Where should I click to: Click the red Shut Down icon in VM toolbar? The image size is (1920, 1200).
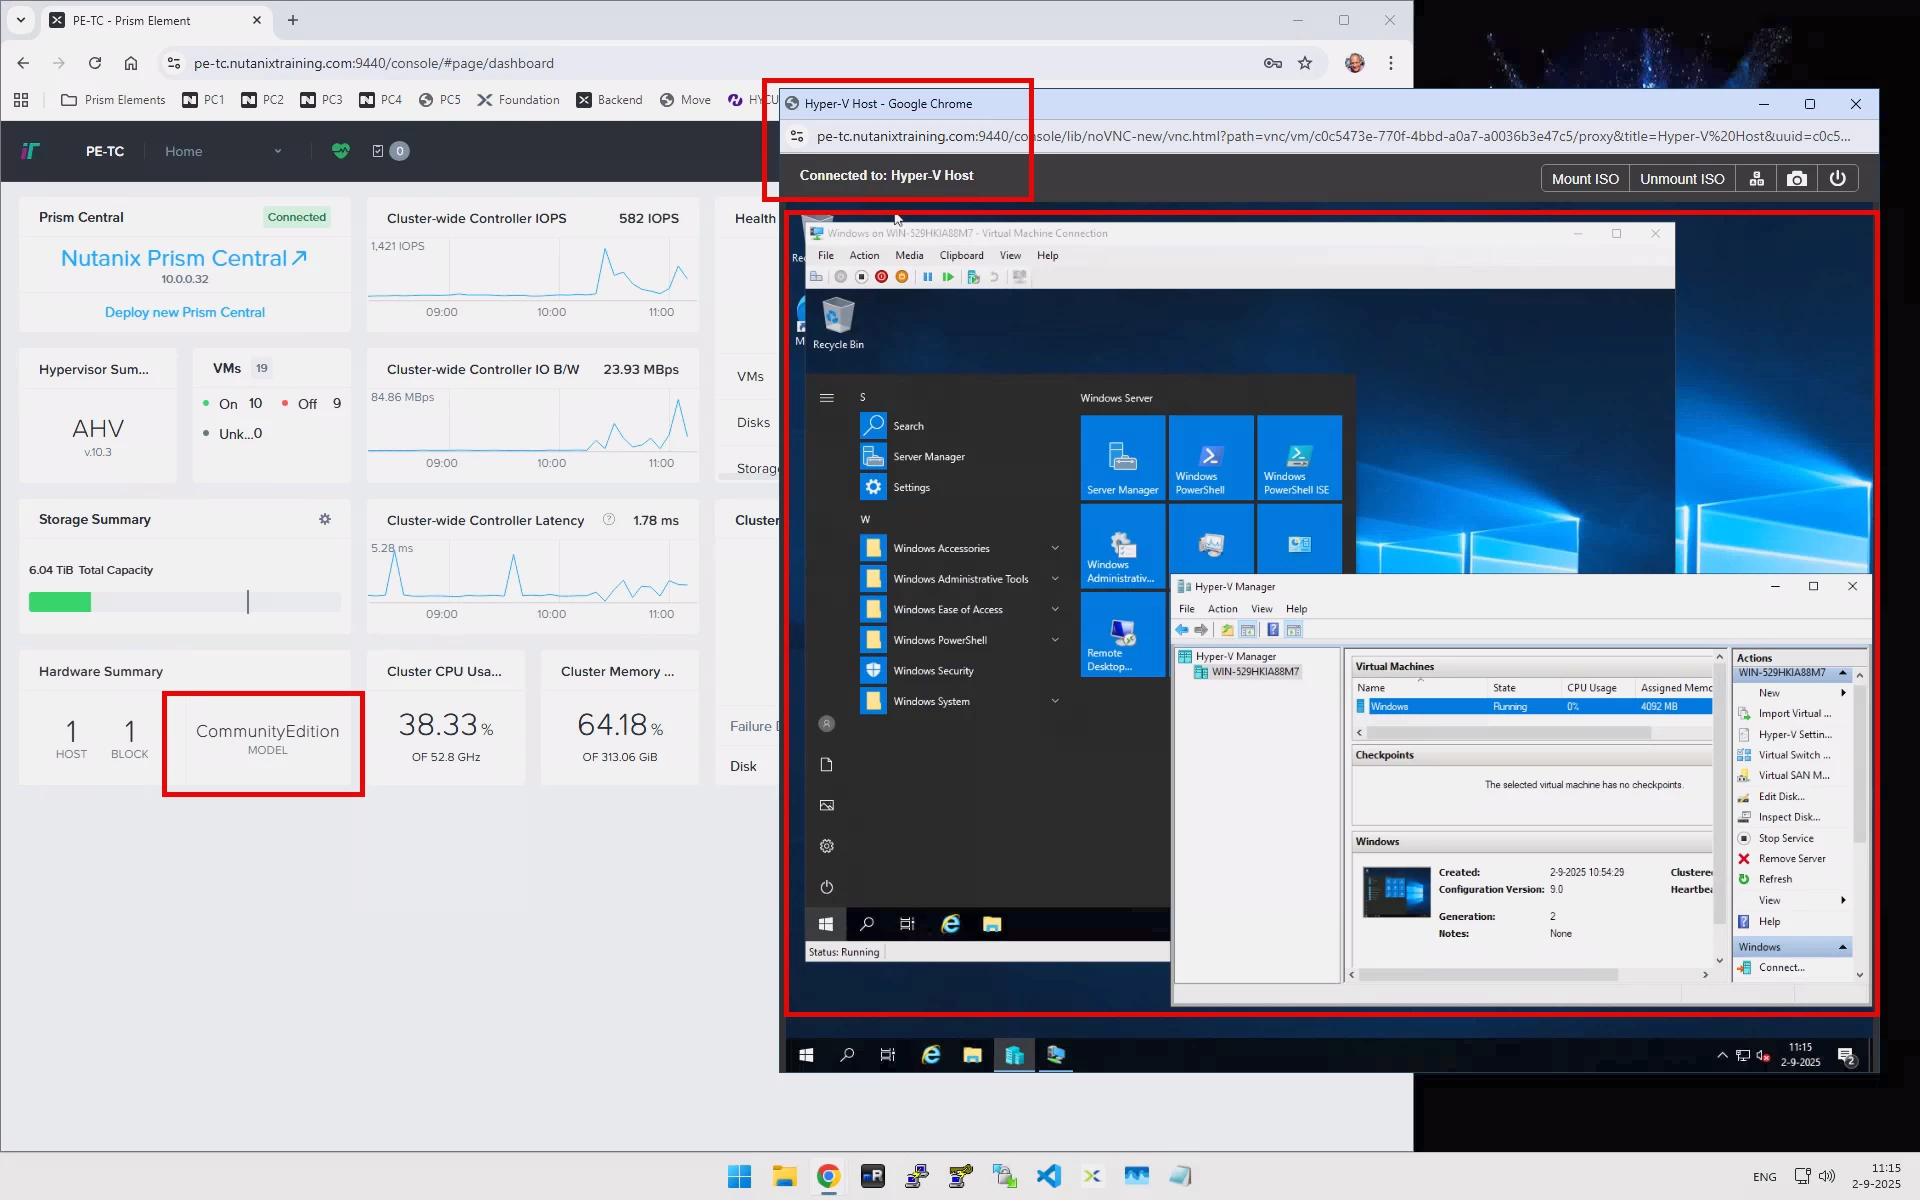tap(881, 277)
